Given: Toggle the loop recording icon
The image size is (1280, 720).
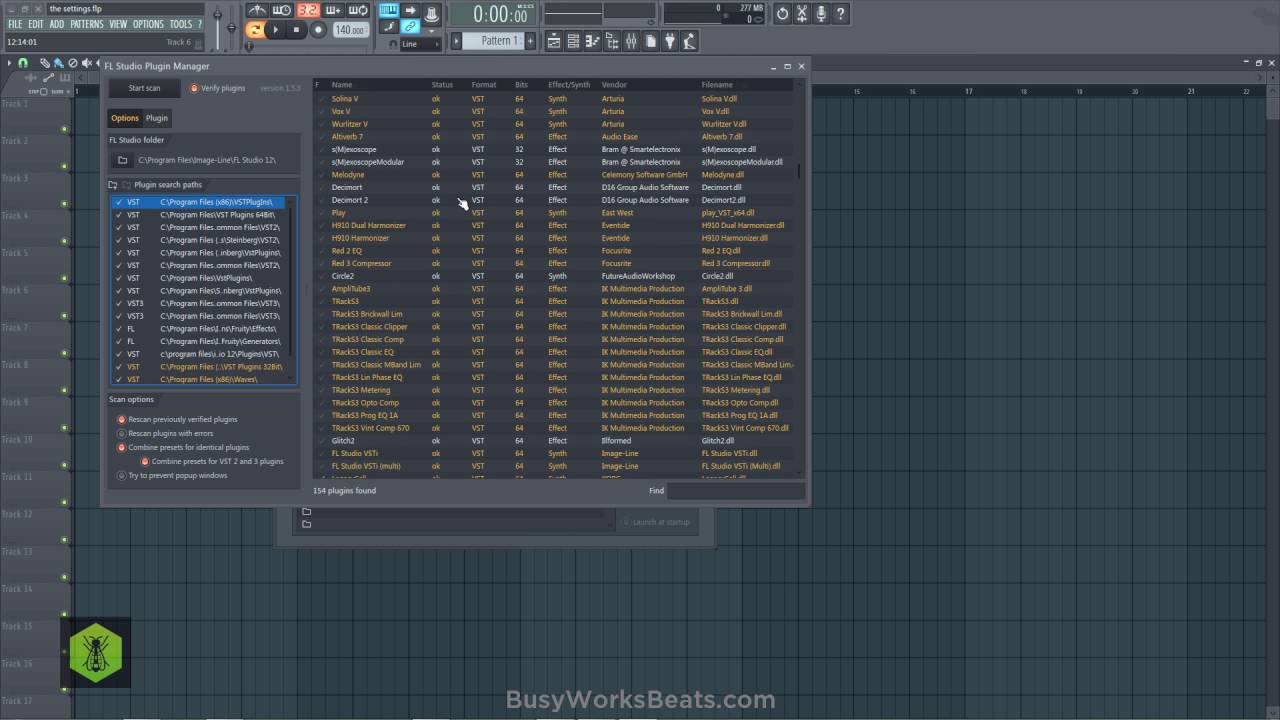Looking at the screenshot, I should pyautogui.click(x=358, y=10).
